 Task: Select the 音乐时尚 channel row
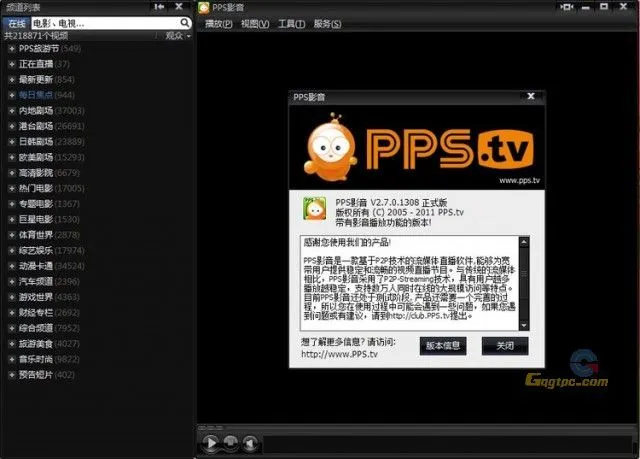click(96, 359)
